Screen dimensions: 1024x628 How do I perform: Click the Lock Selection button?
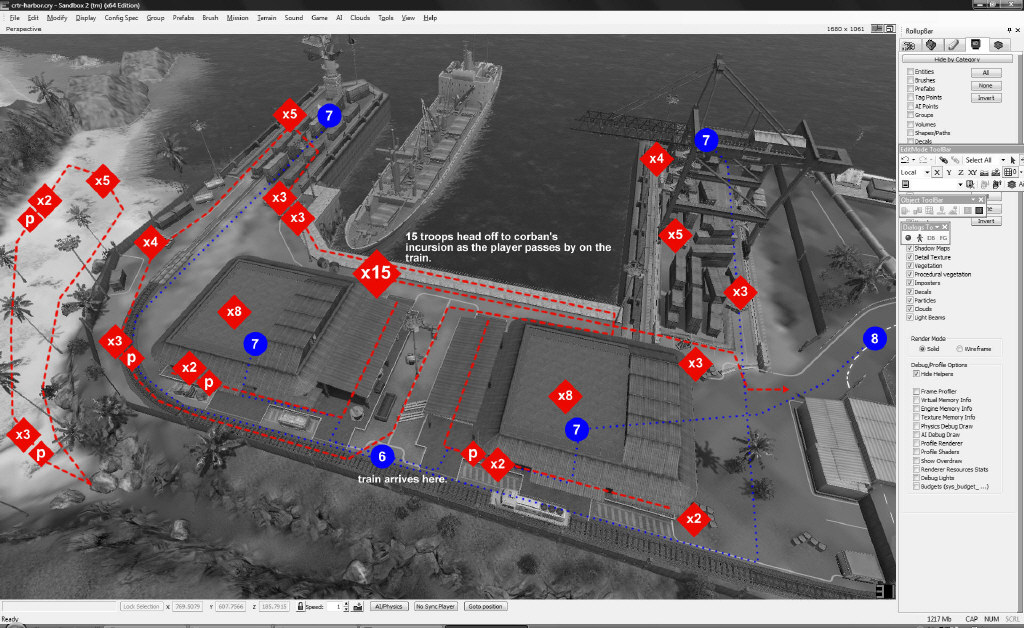(141, 606)
